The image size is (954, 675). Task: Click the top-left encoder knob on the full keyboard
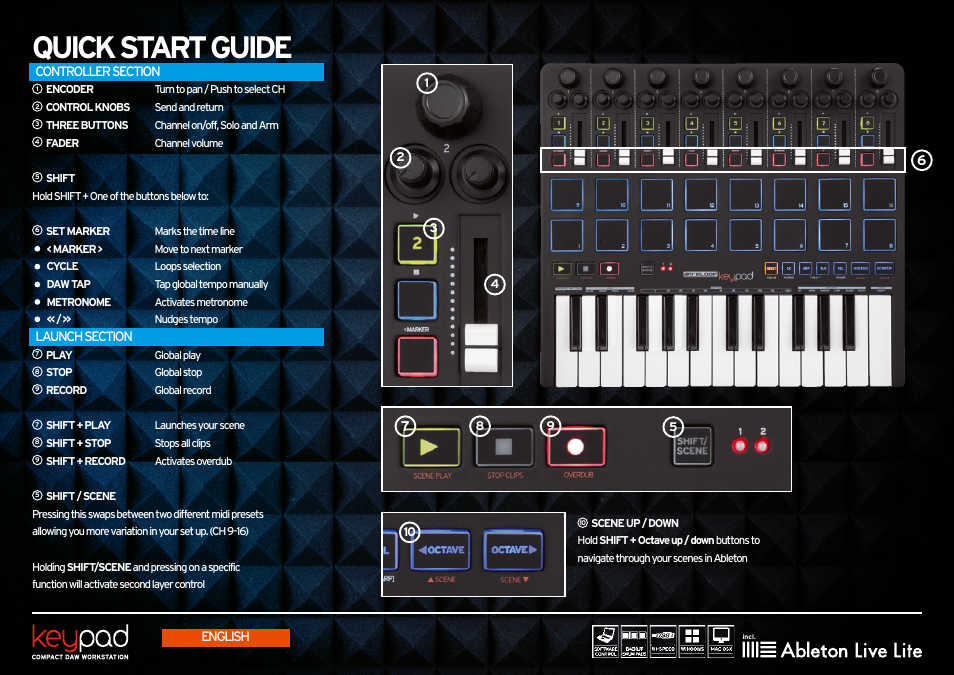click(x=568, y=78)
